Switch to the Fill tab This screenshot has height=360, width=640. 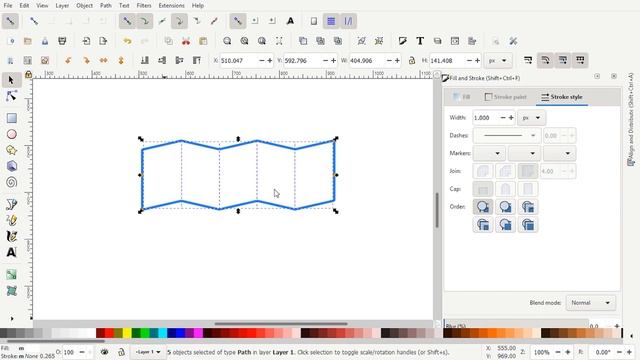(461, 97)
